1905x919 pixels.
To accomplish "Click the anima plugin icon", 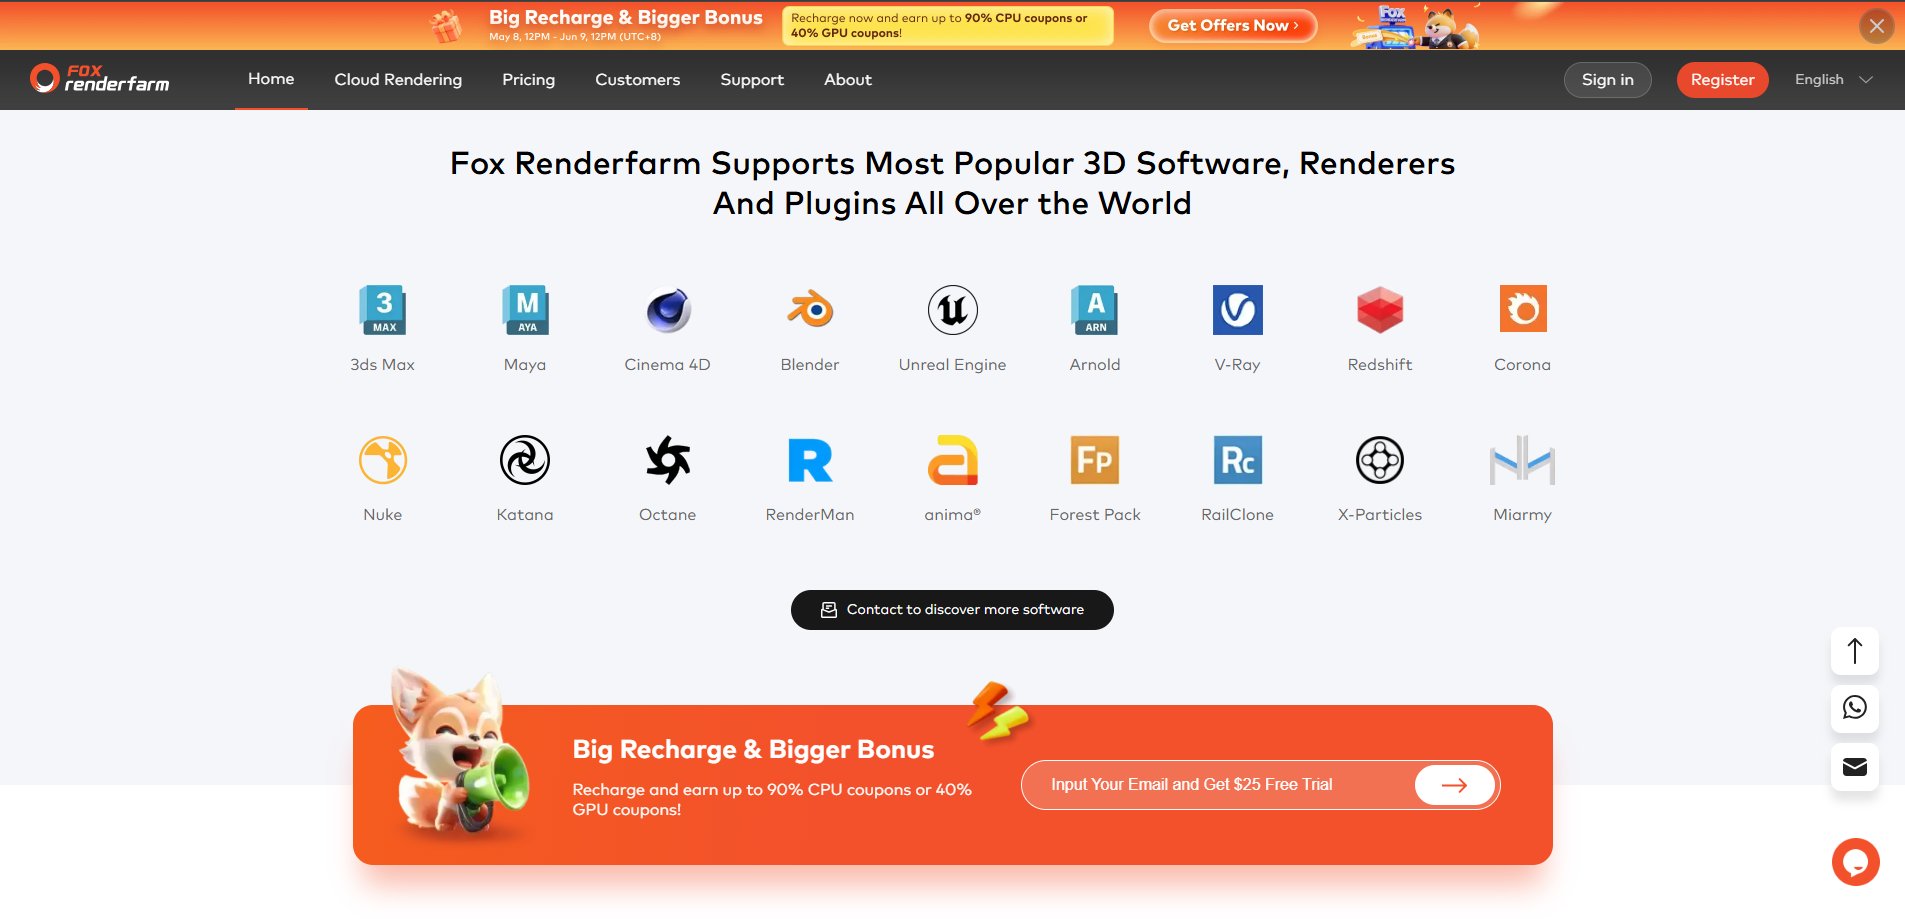I will pos(953,460).
